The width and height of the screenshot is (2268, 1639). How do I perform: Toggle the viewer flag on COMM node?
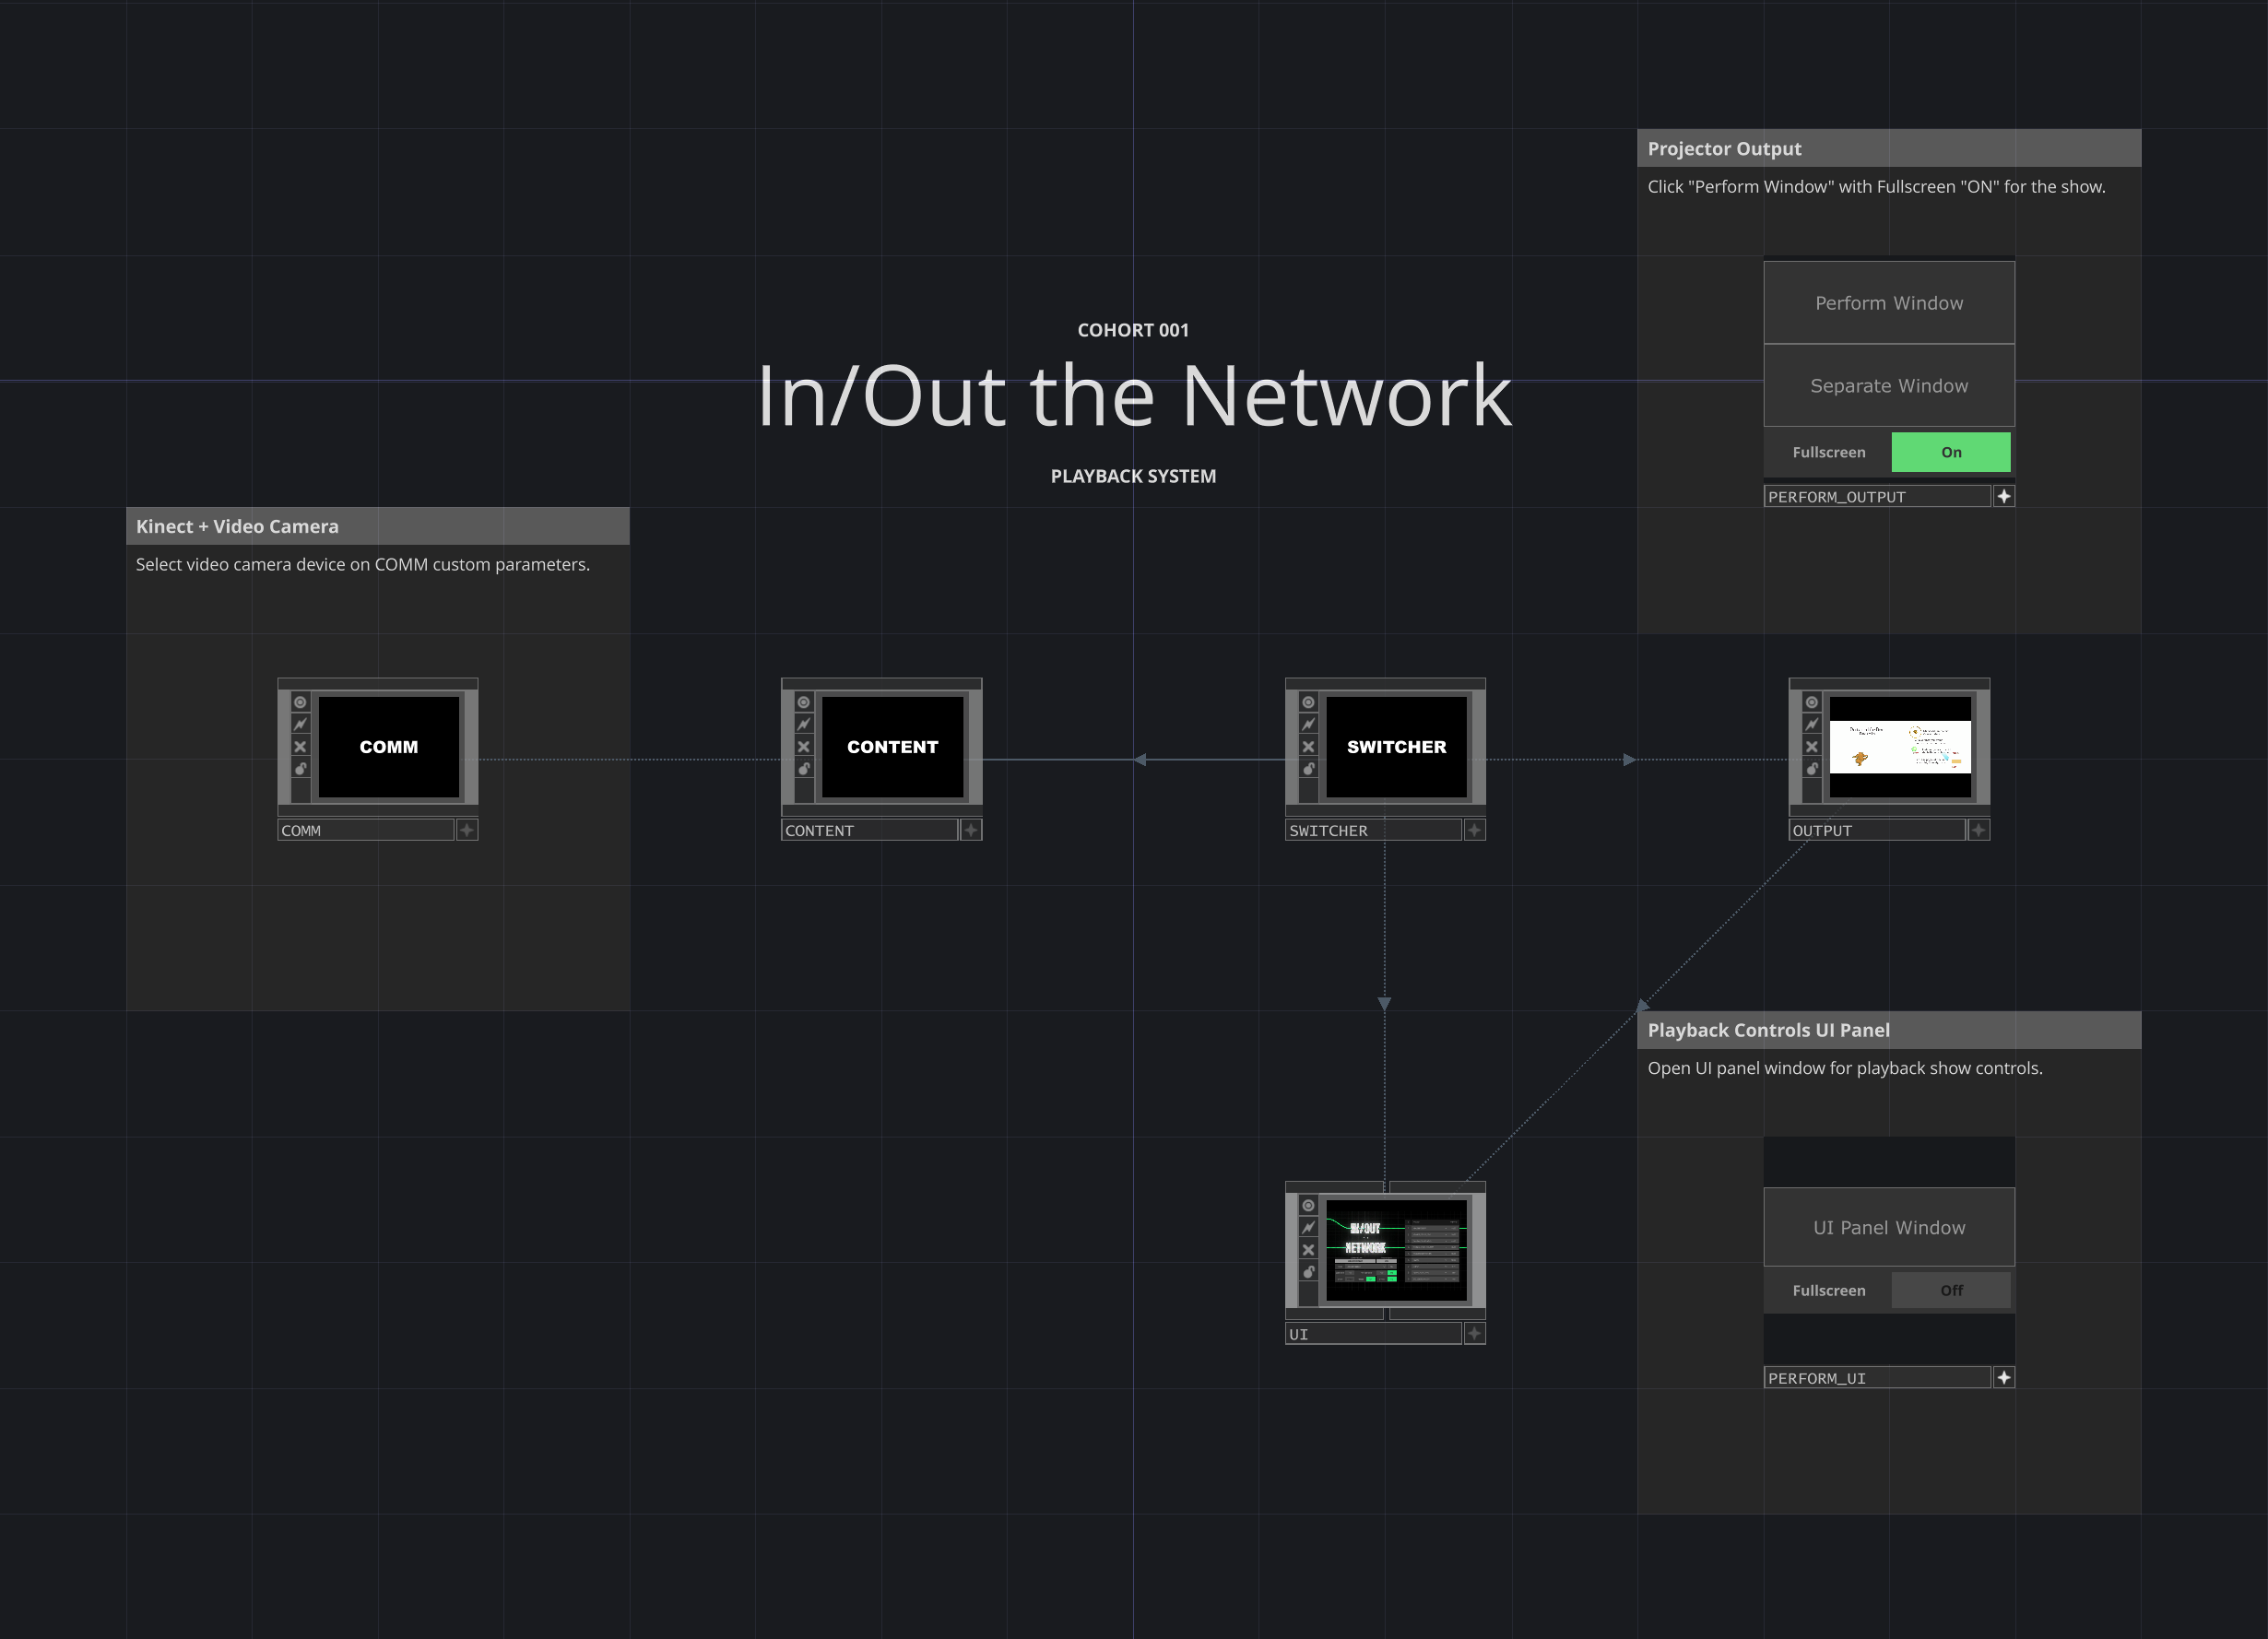point(300,702)
